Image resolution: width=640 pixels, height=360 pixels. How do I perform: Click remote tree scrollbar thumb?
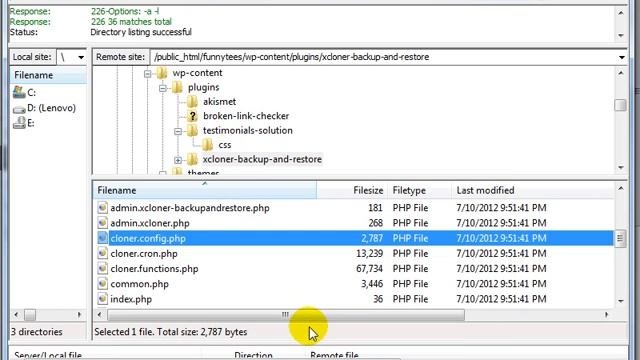tap(621, 105)
